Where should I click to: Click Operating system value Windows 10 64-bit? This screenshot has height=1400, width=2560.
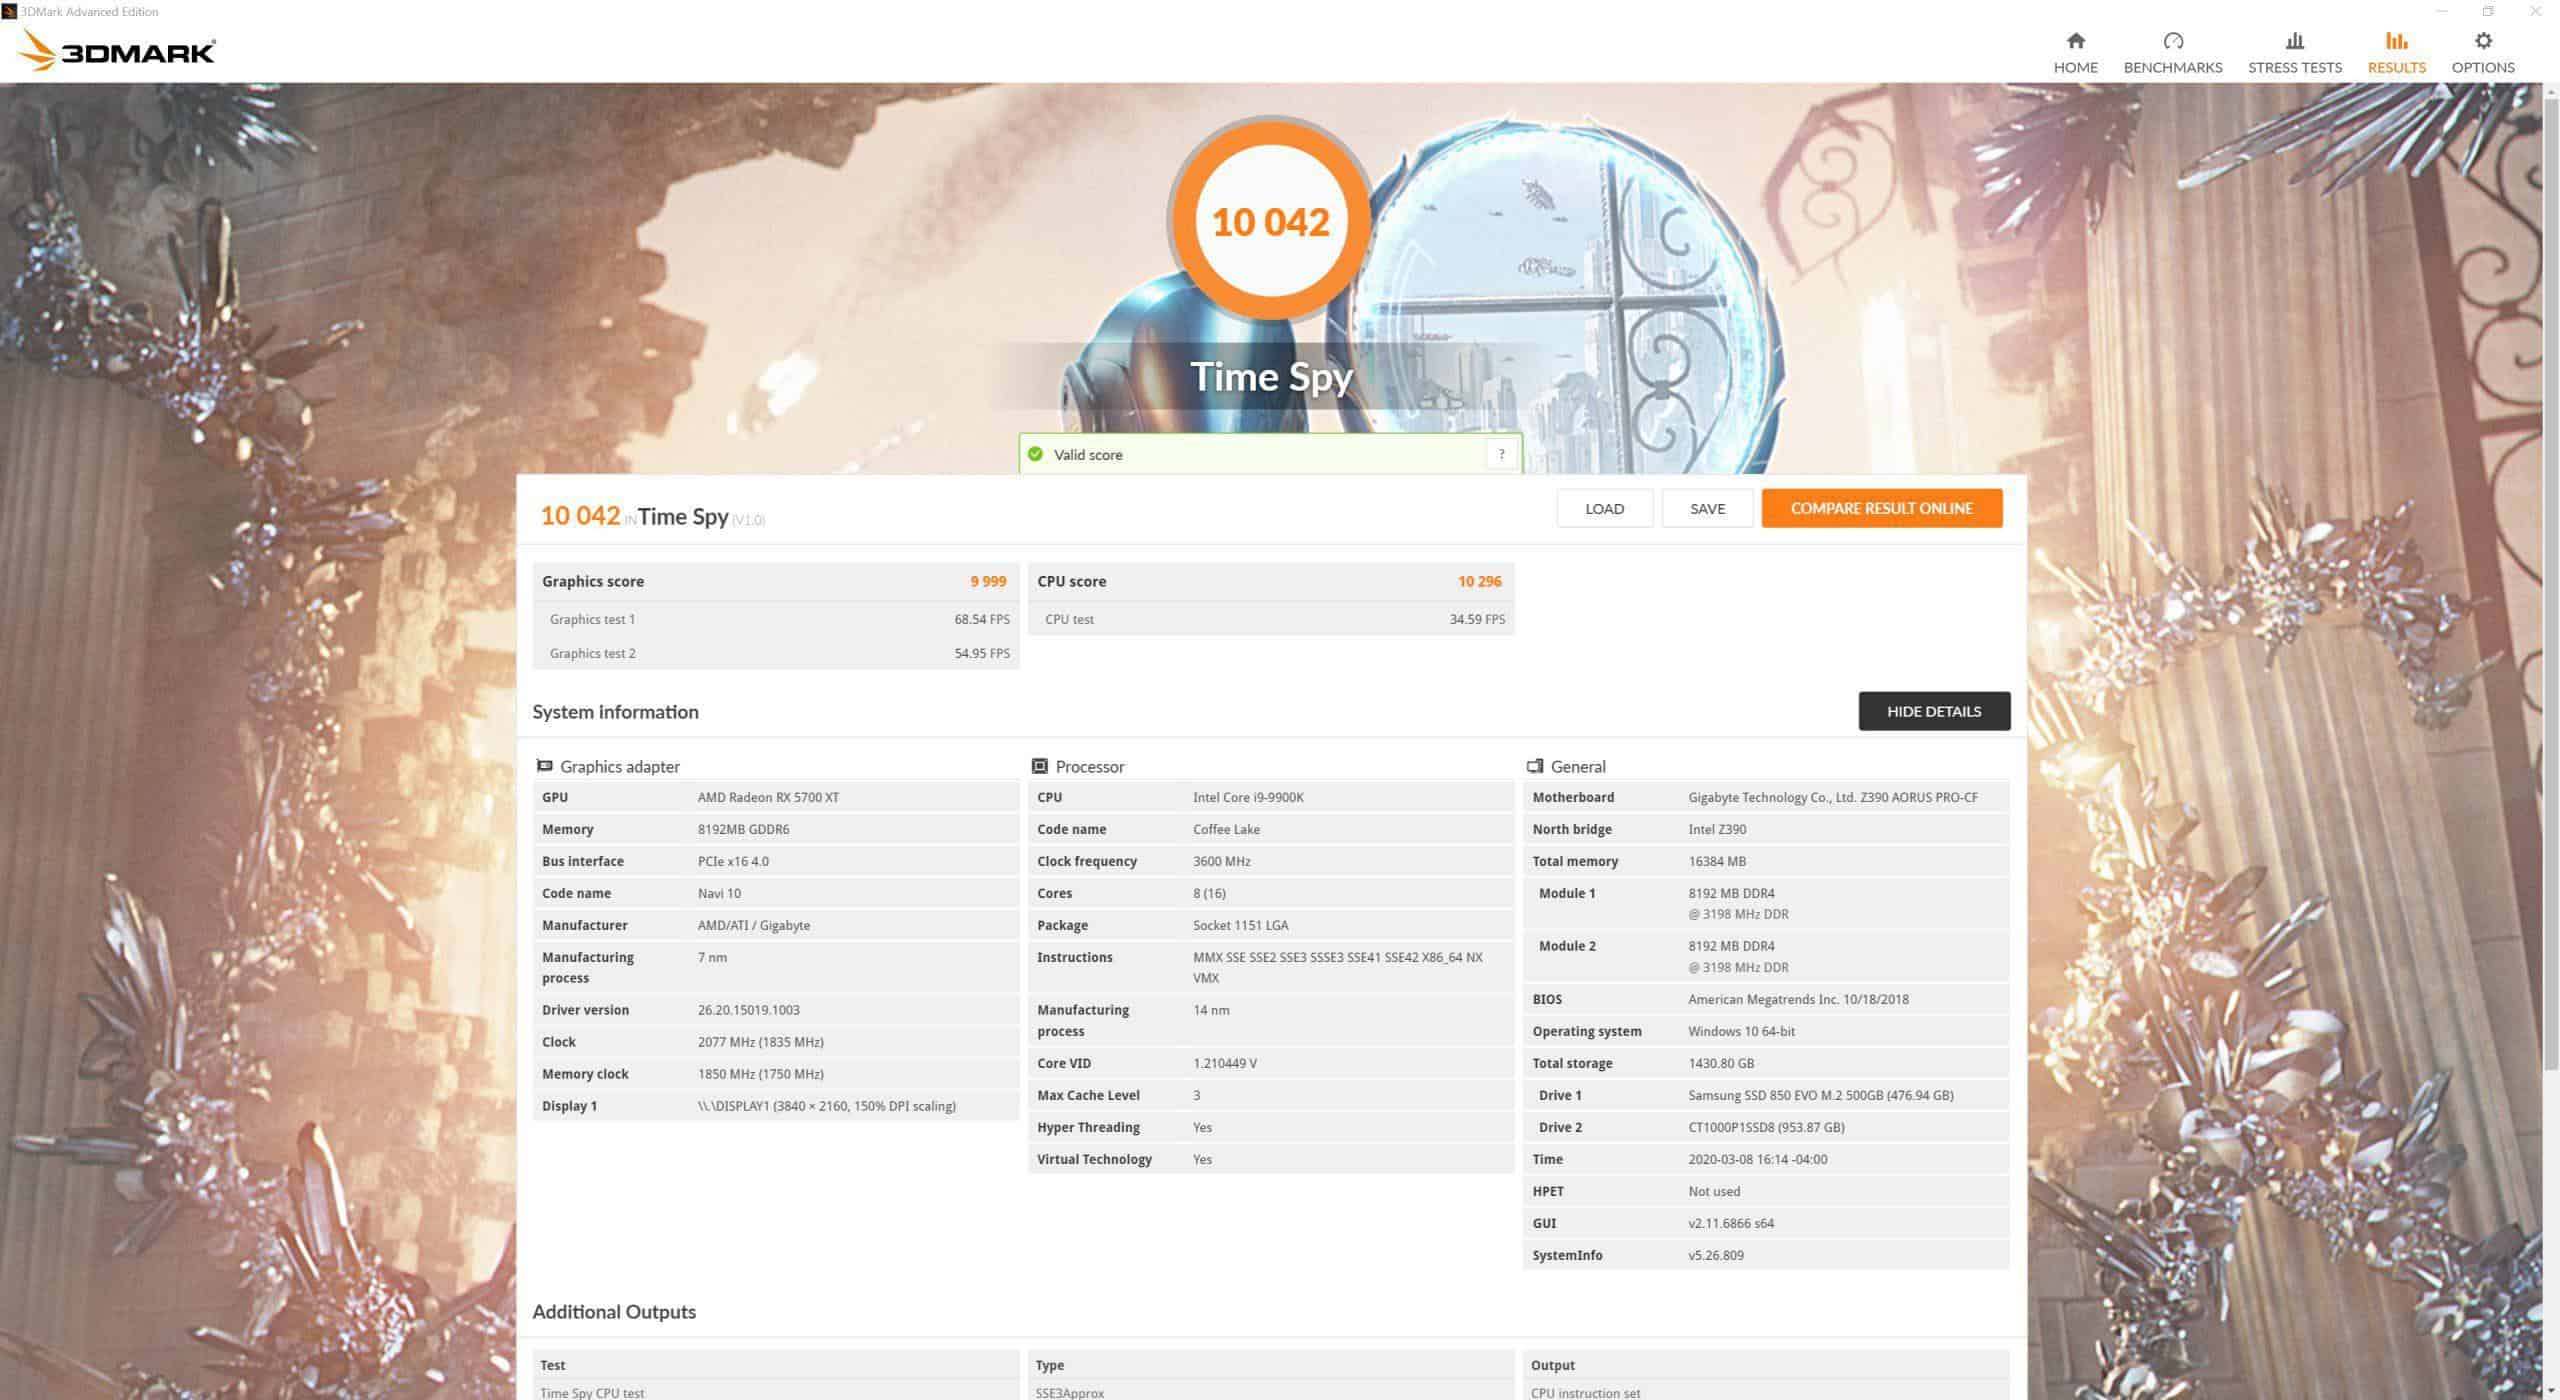(x=1741, y=1031)
